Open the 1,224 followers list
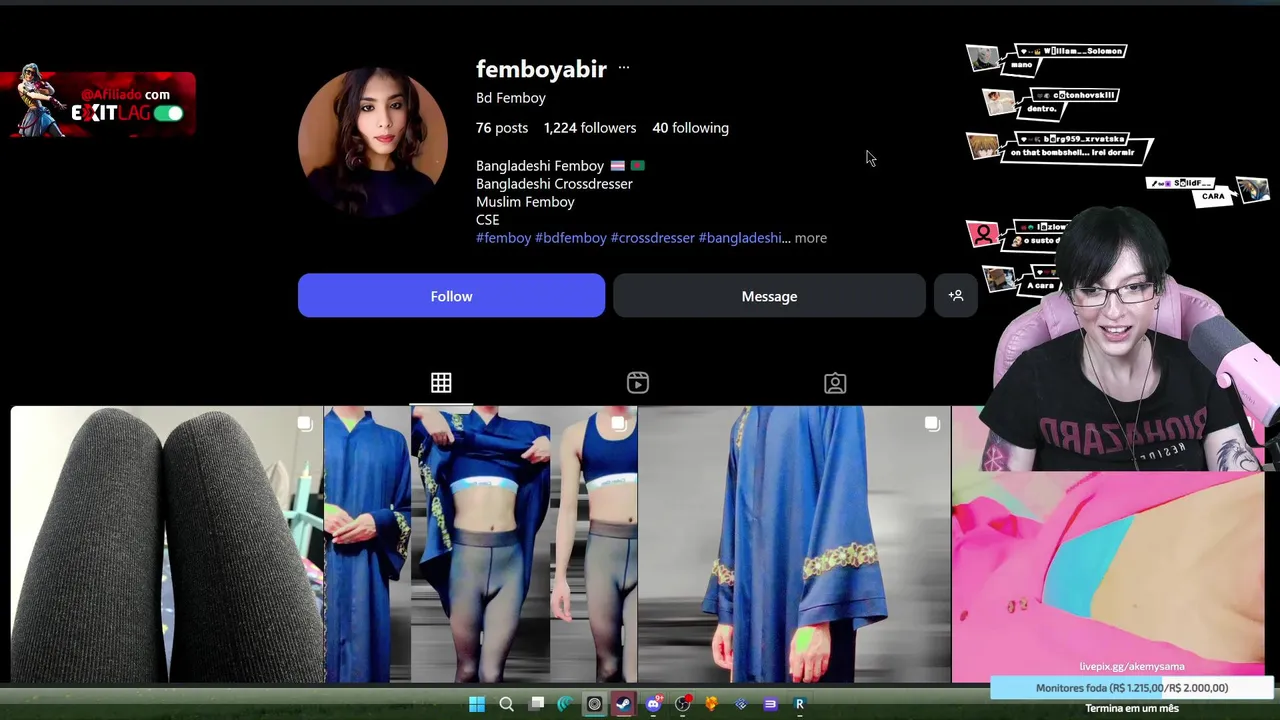 [x=590, y=128]
